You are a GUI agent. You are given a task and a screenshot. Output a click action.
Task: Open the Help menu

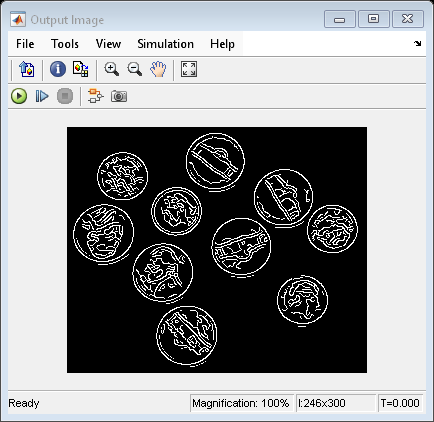[222, 44]
